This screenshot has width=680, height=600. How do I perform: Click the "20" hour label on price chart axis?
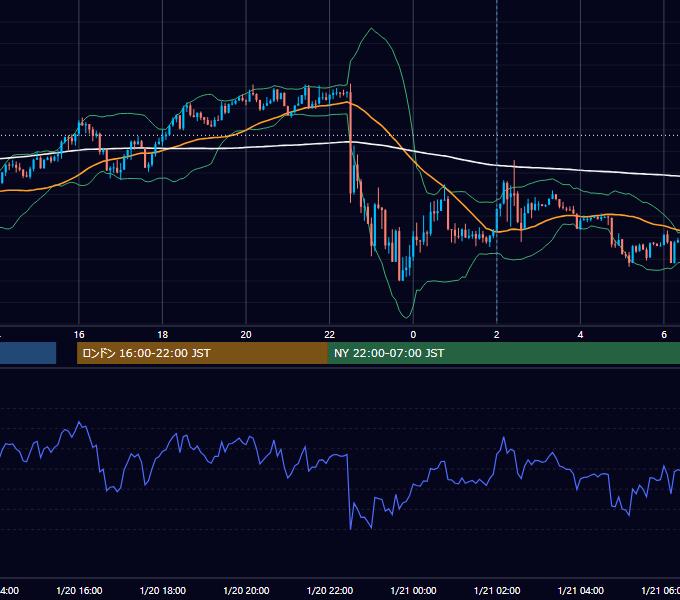tap(246, 334)
